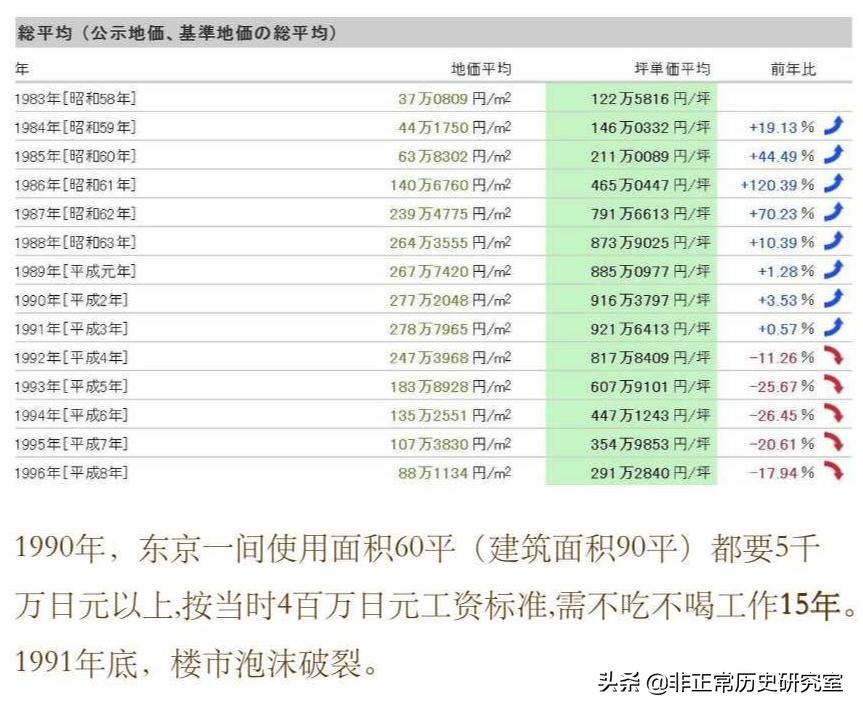Click the cell 291万2840円/坪
863x713 pixels.
650,472
